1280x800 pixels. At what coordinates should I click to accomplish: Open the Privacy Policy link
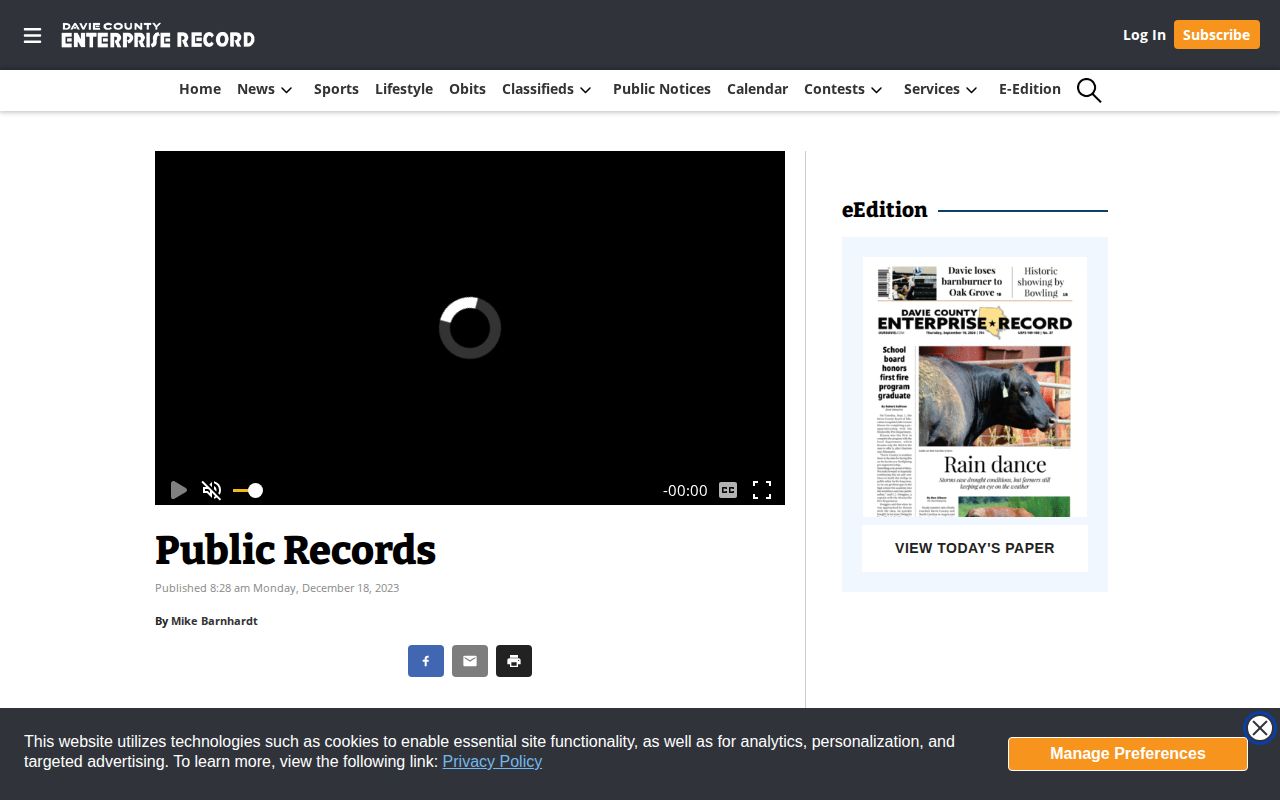point(492,761)
